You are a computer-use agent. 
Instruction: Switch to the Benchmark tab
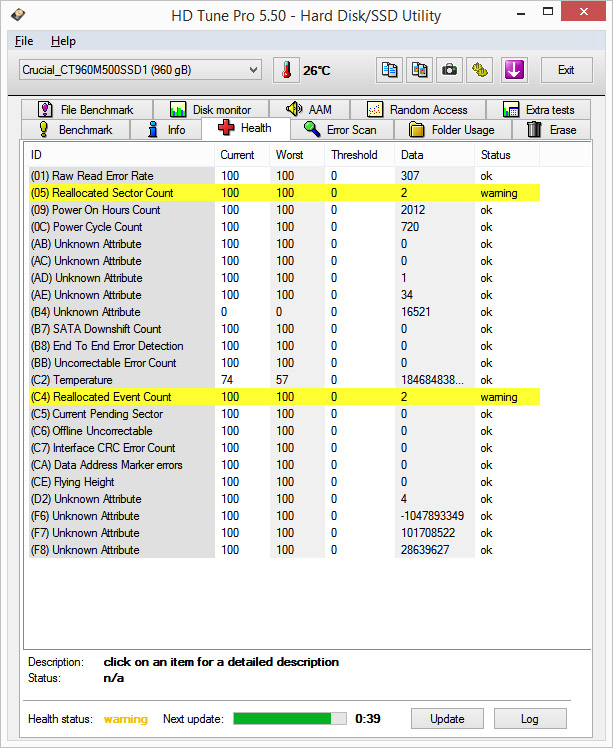click(75, 130)
